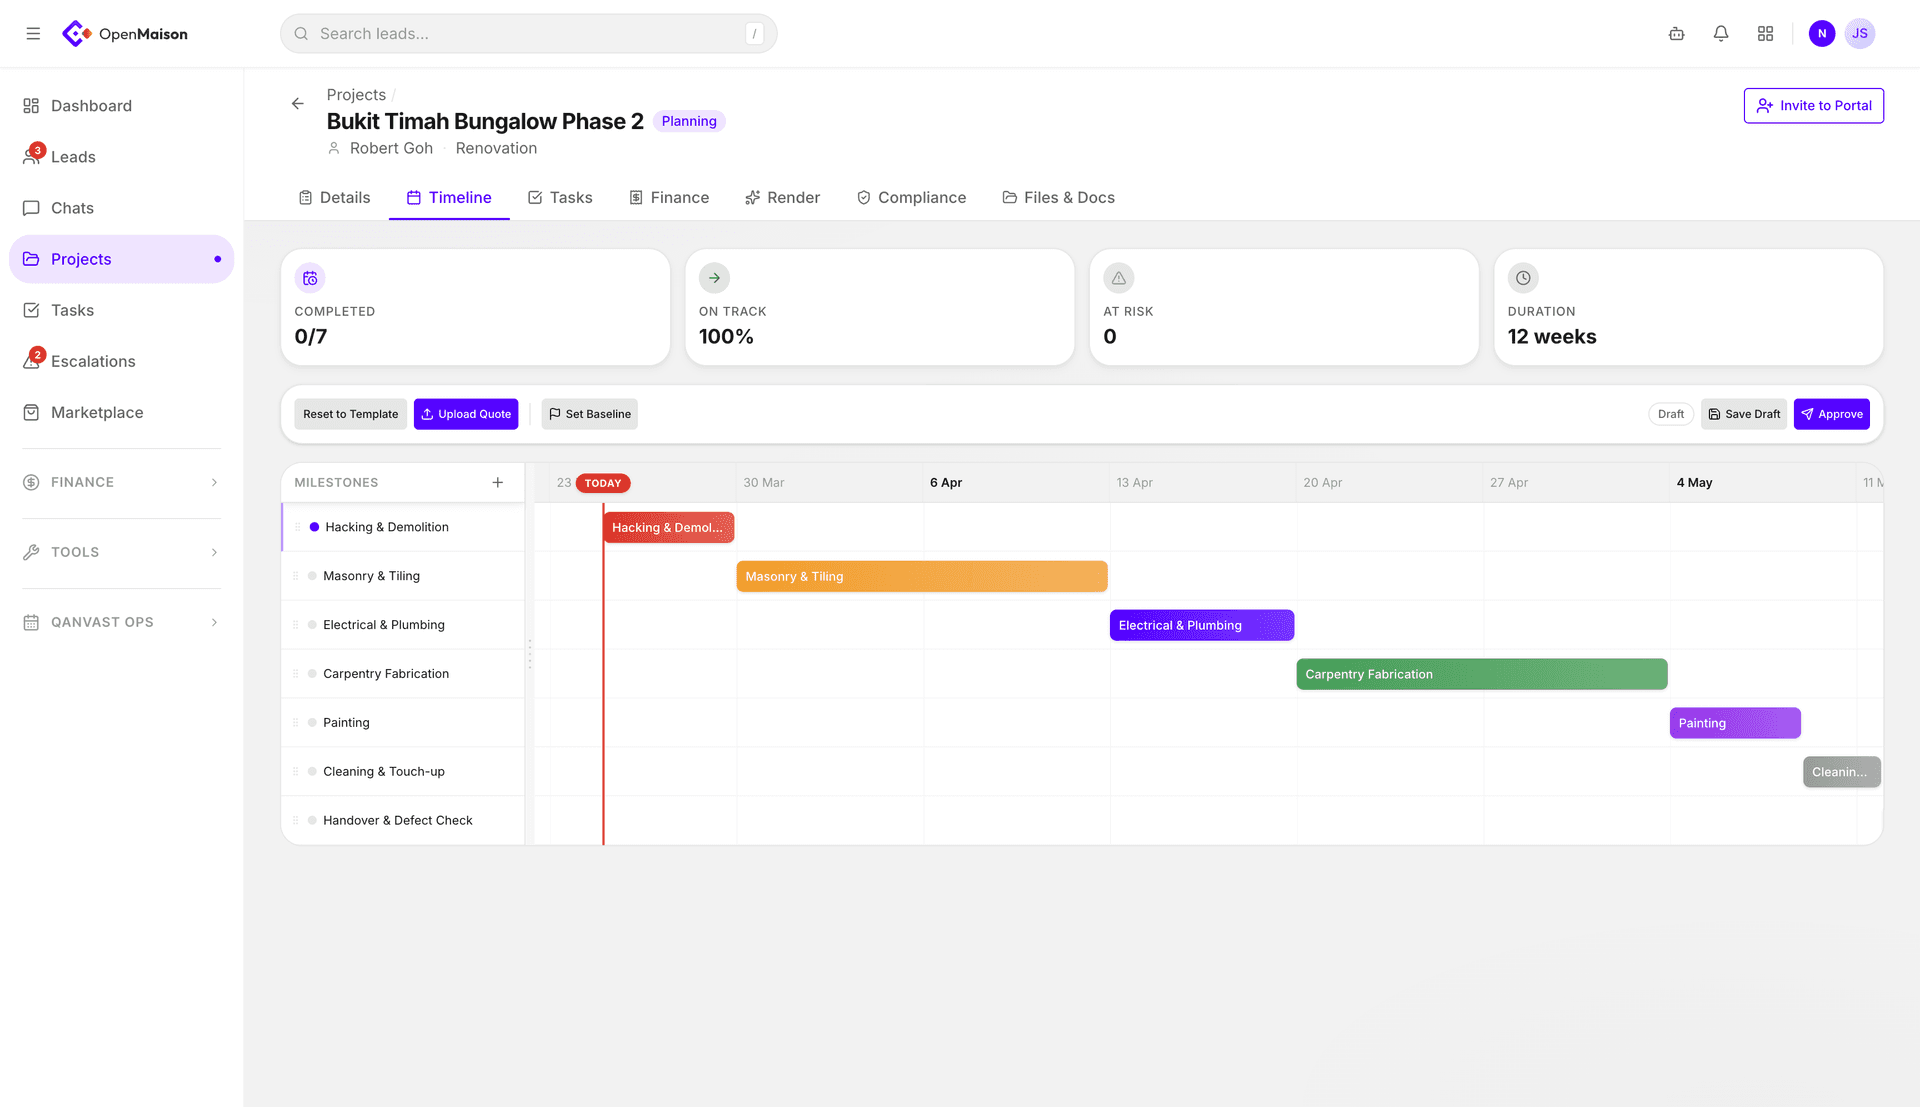Click the hamburger menu icon
Screen dimensions: 1920x1107
point(32,33)
